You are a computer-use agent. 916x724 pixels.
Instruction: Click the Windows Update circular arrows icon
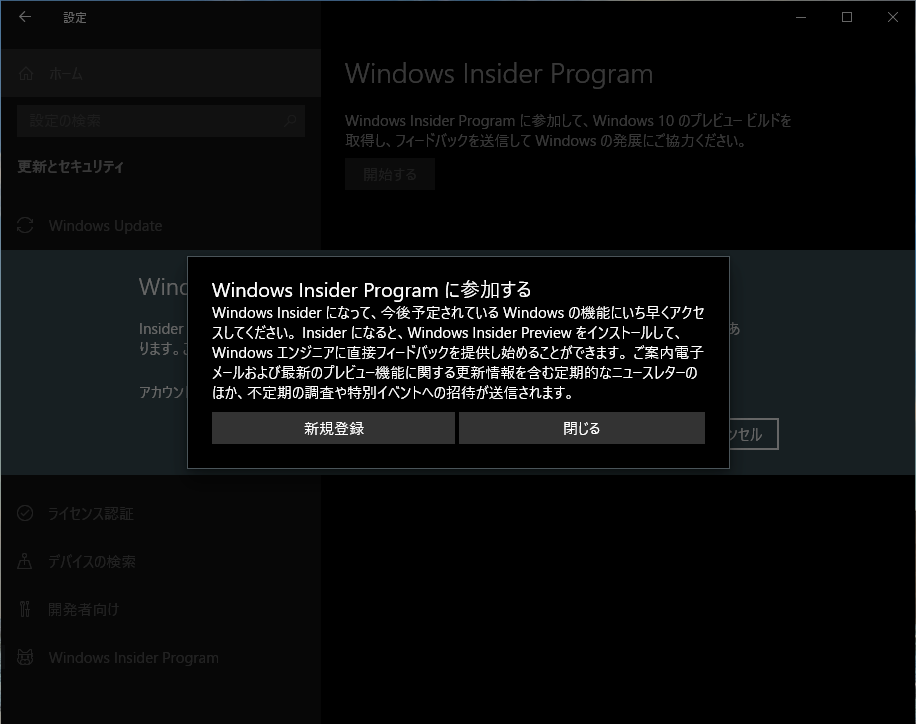click(x=24, y=225)
